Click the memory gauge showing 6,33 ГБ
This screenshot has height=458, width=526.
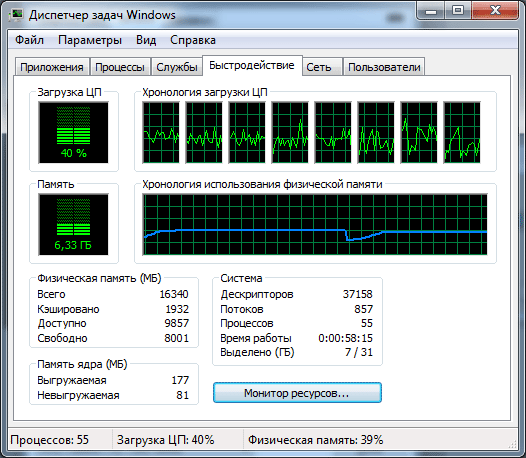[73, 224]
